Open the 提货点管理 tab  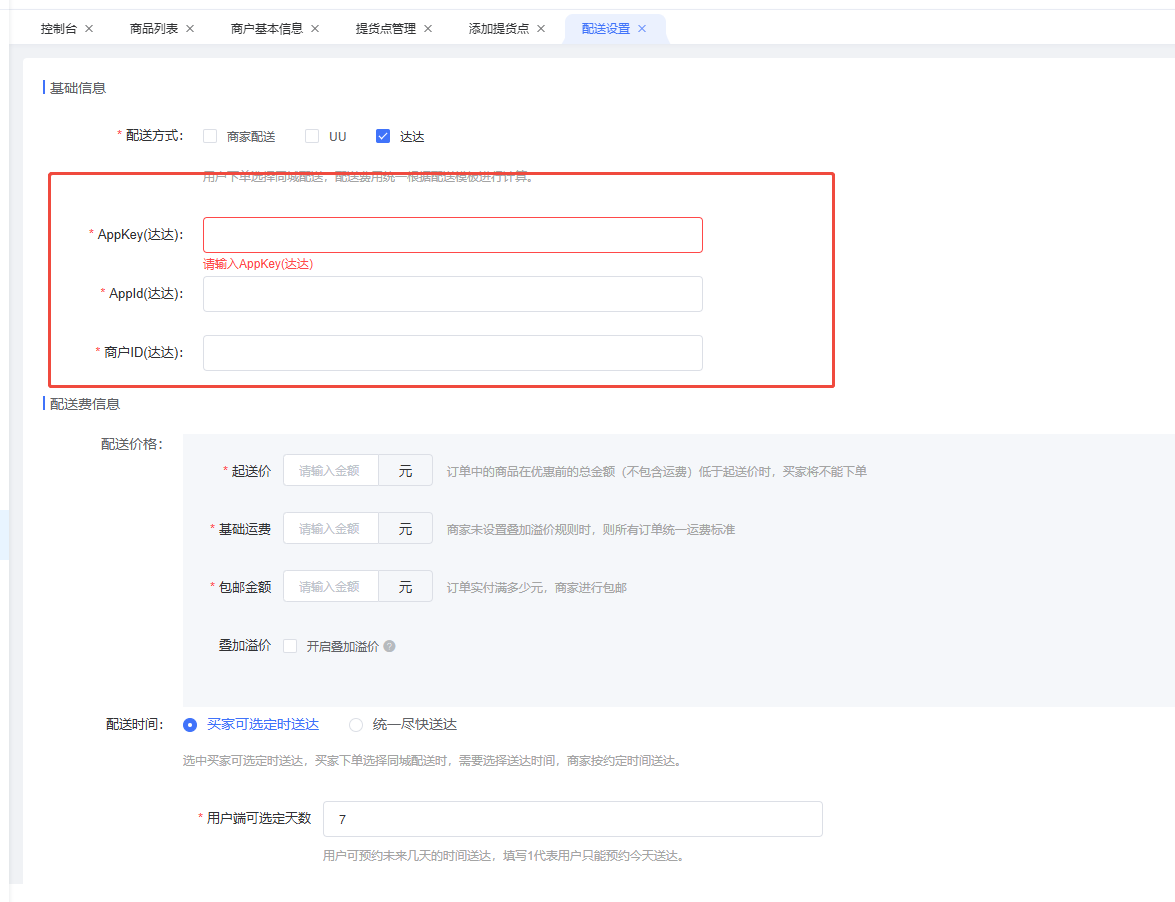tap(386, 29)
